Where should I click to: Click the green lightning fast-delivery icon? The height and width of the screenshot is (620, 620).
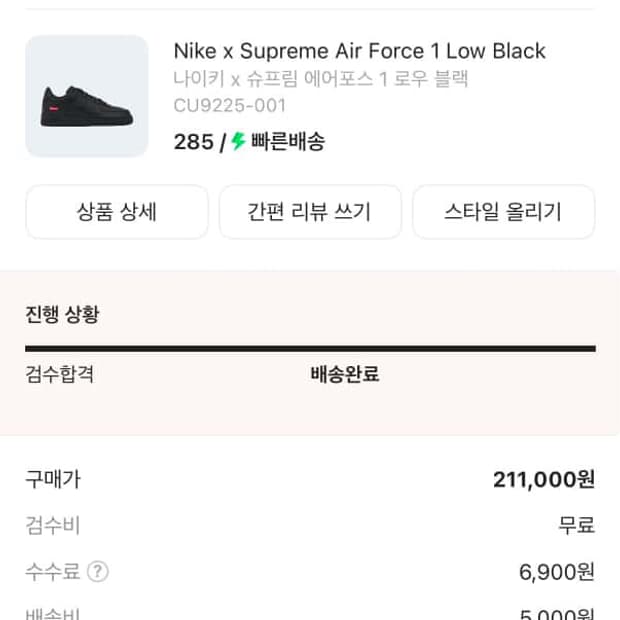[238, 142]
